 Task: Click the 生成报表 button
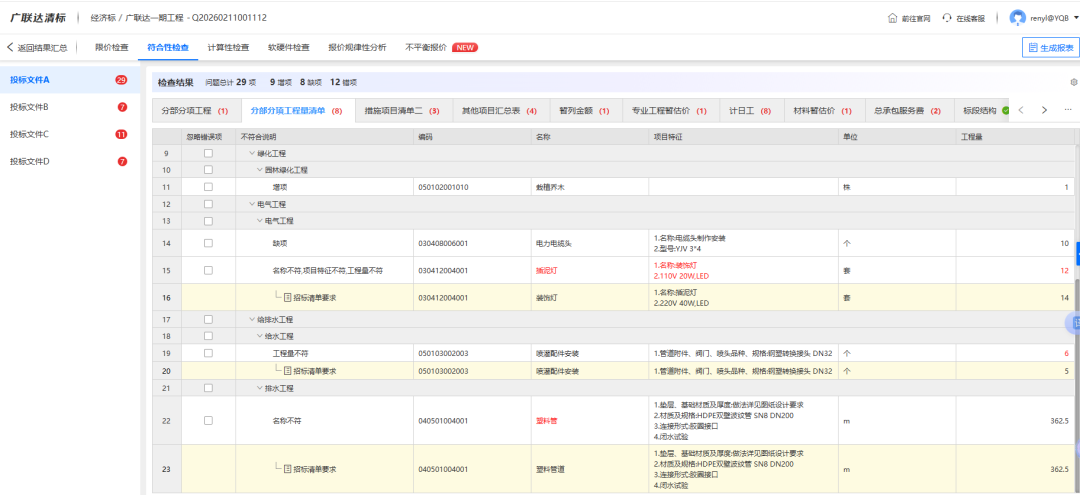pyautogui.click(x=1050, y=47)
